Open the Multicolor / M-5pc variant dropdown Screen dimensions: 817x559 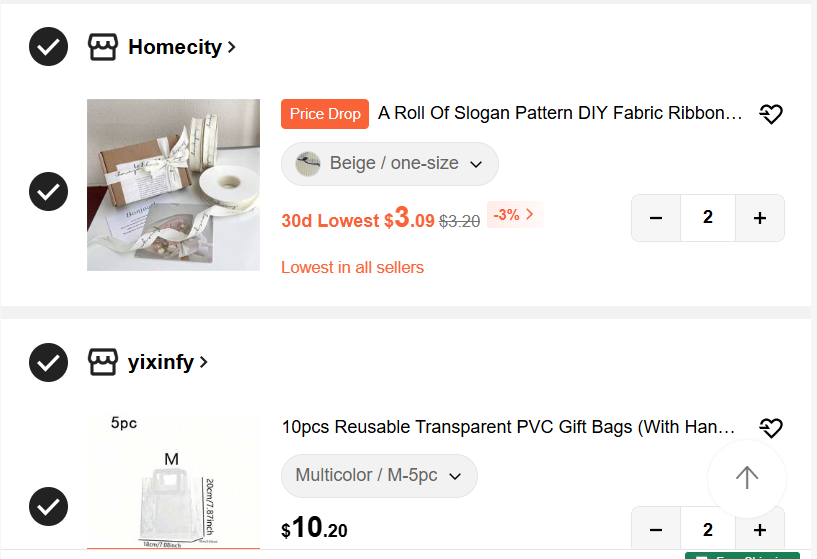(x=379, y=476)
